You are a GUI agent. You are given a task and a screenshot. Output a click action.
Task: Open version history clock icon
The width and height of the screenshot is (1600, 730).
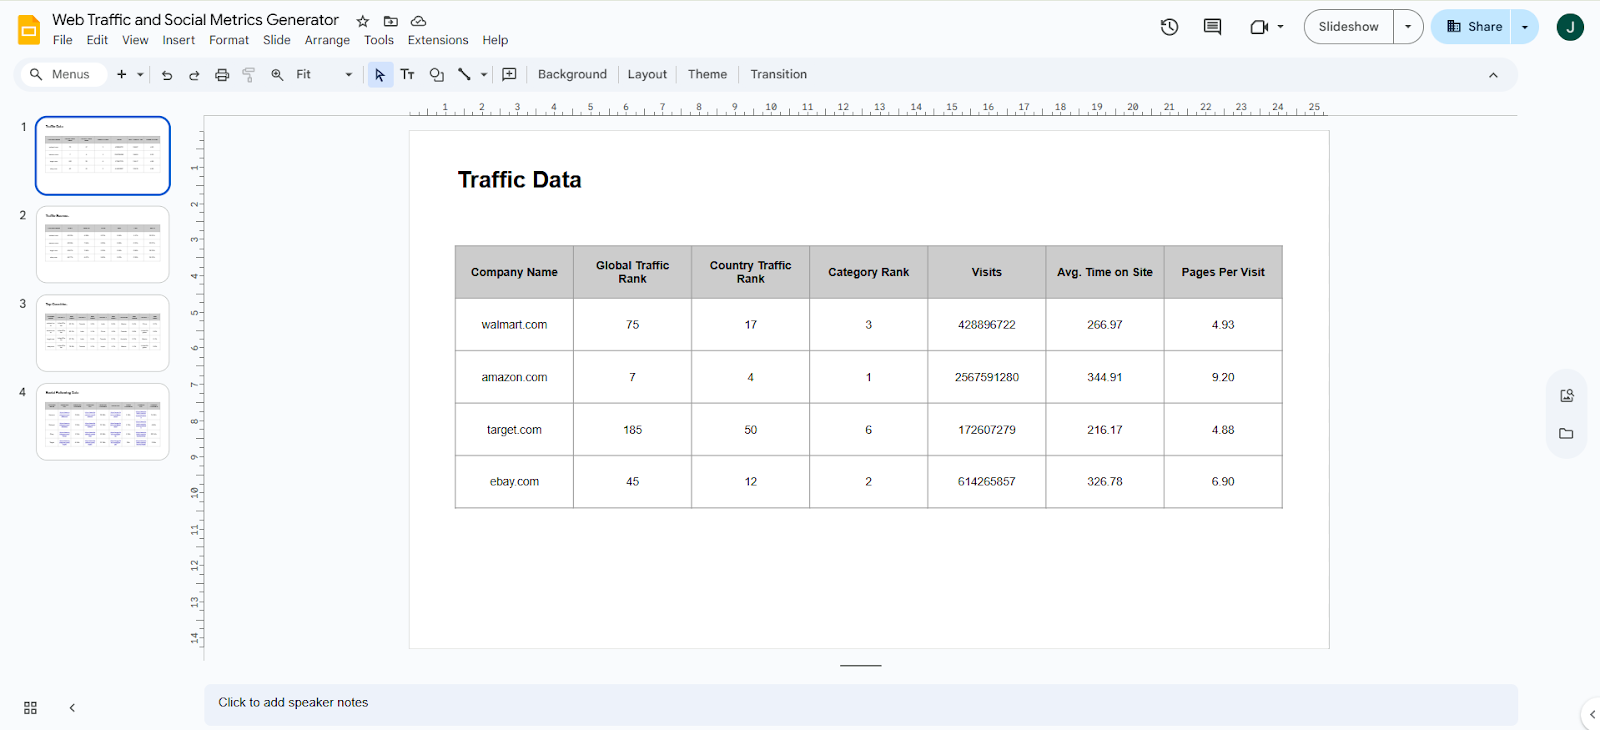(1169, 27)
